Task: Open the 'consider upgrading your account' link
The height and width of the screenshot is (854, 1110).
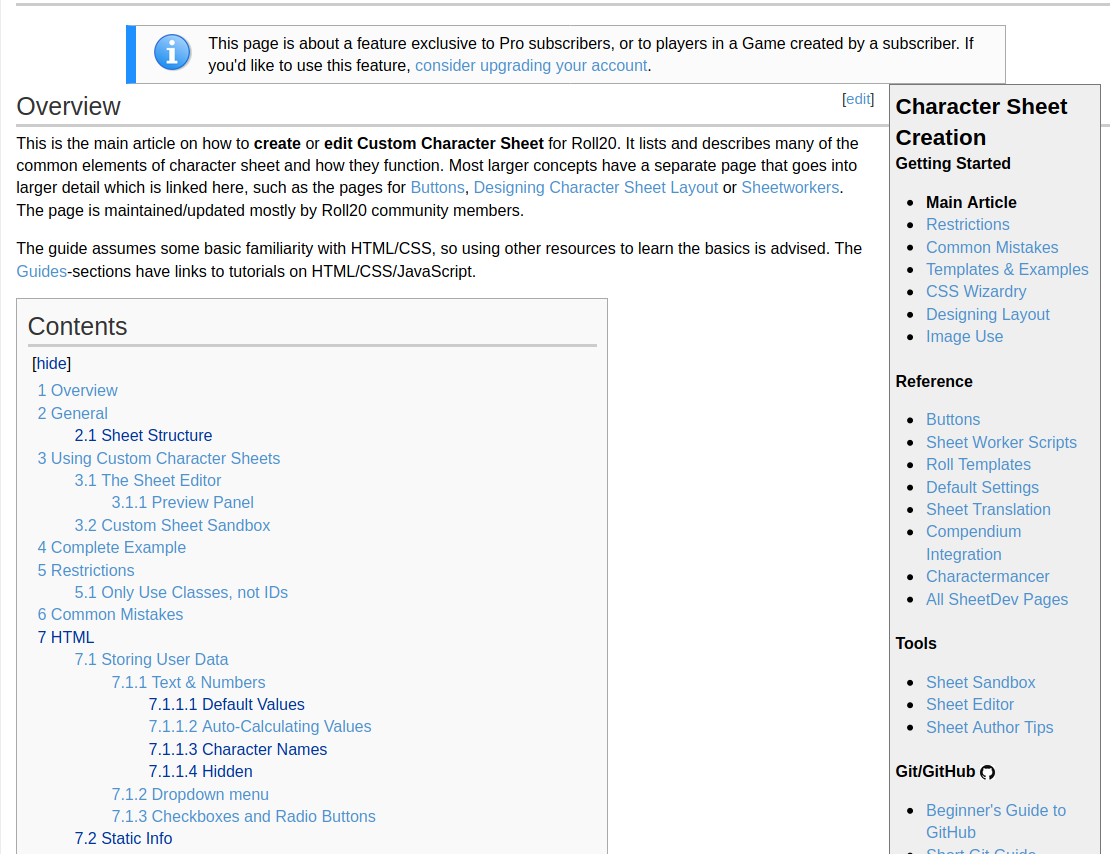Action: (531, 66)
